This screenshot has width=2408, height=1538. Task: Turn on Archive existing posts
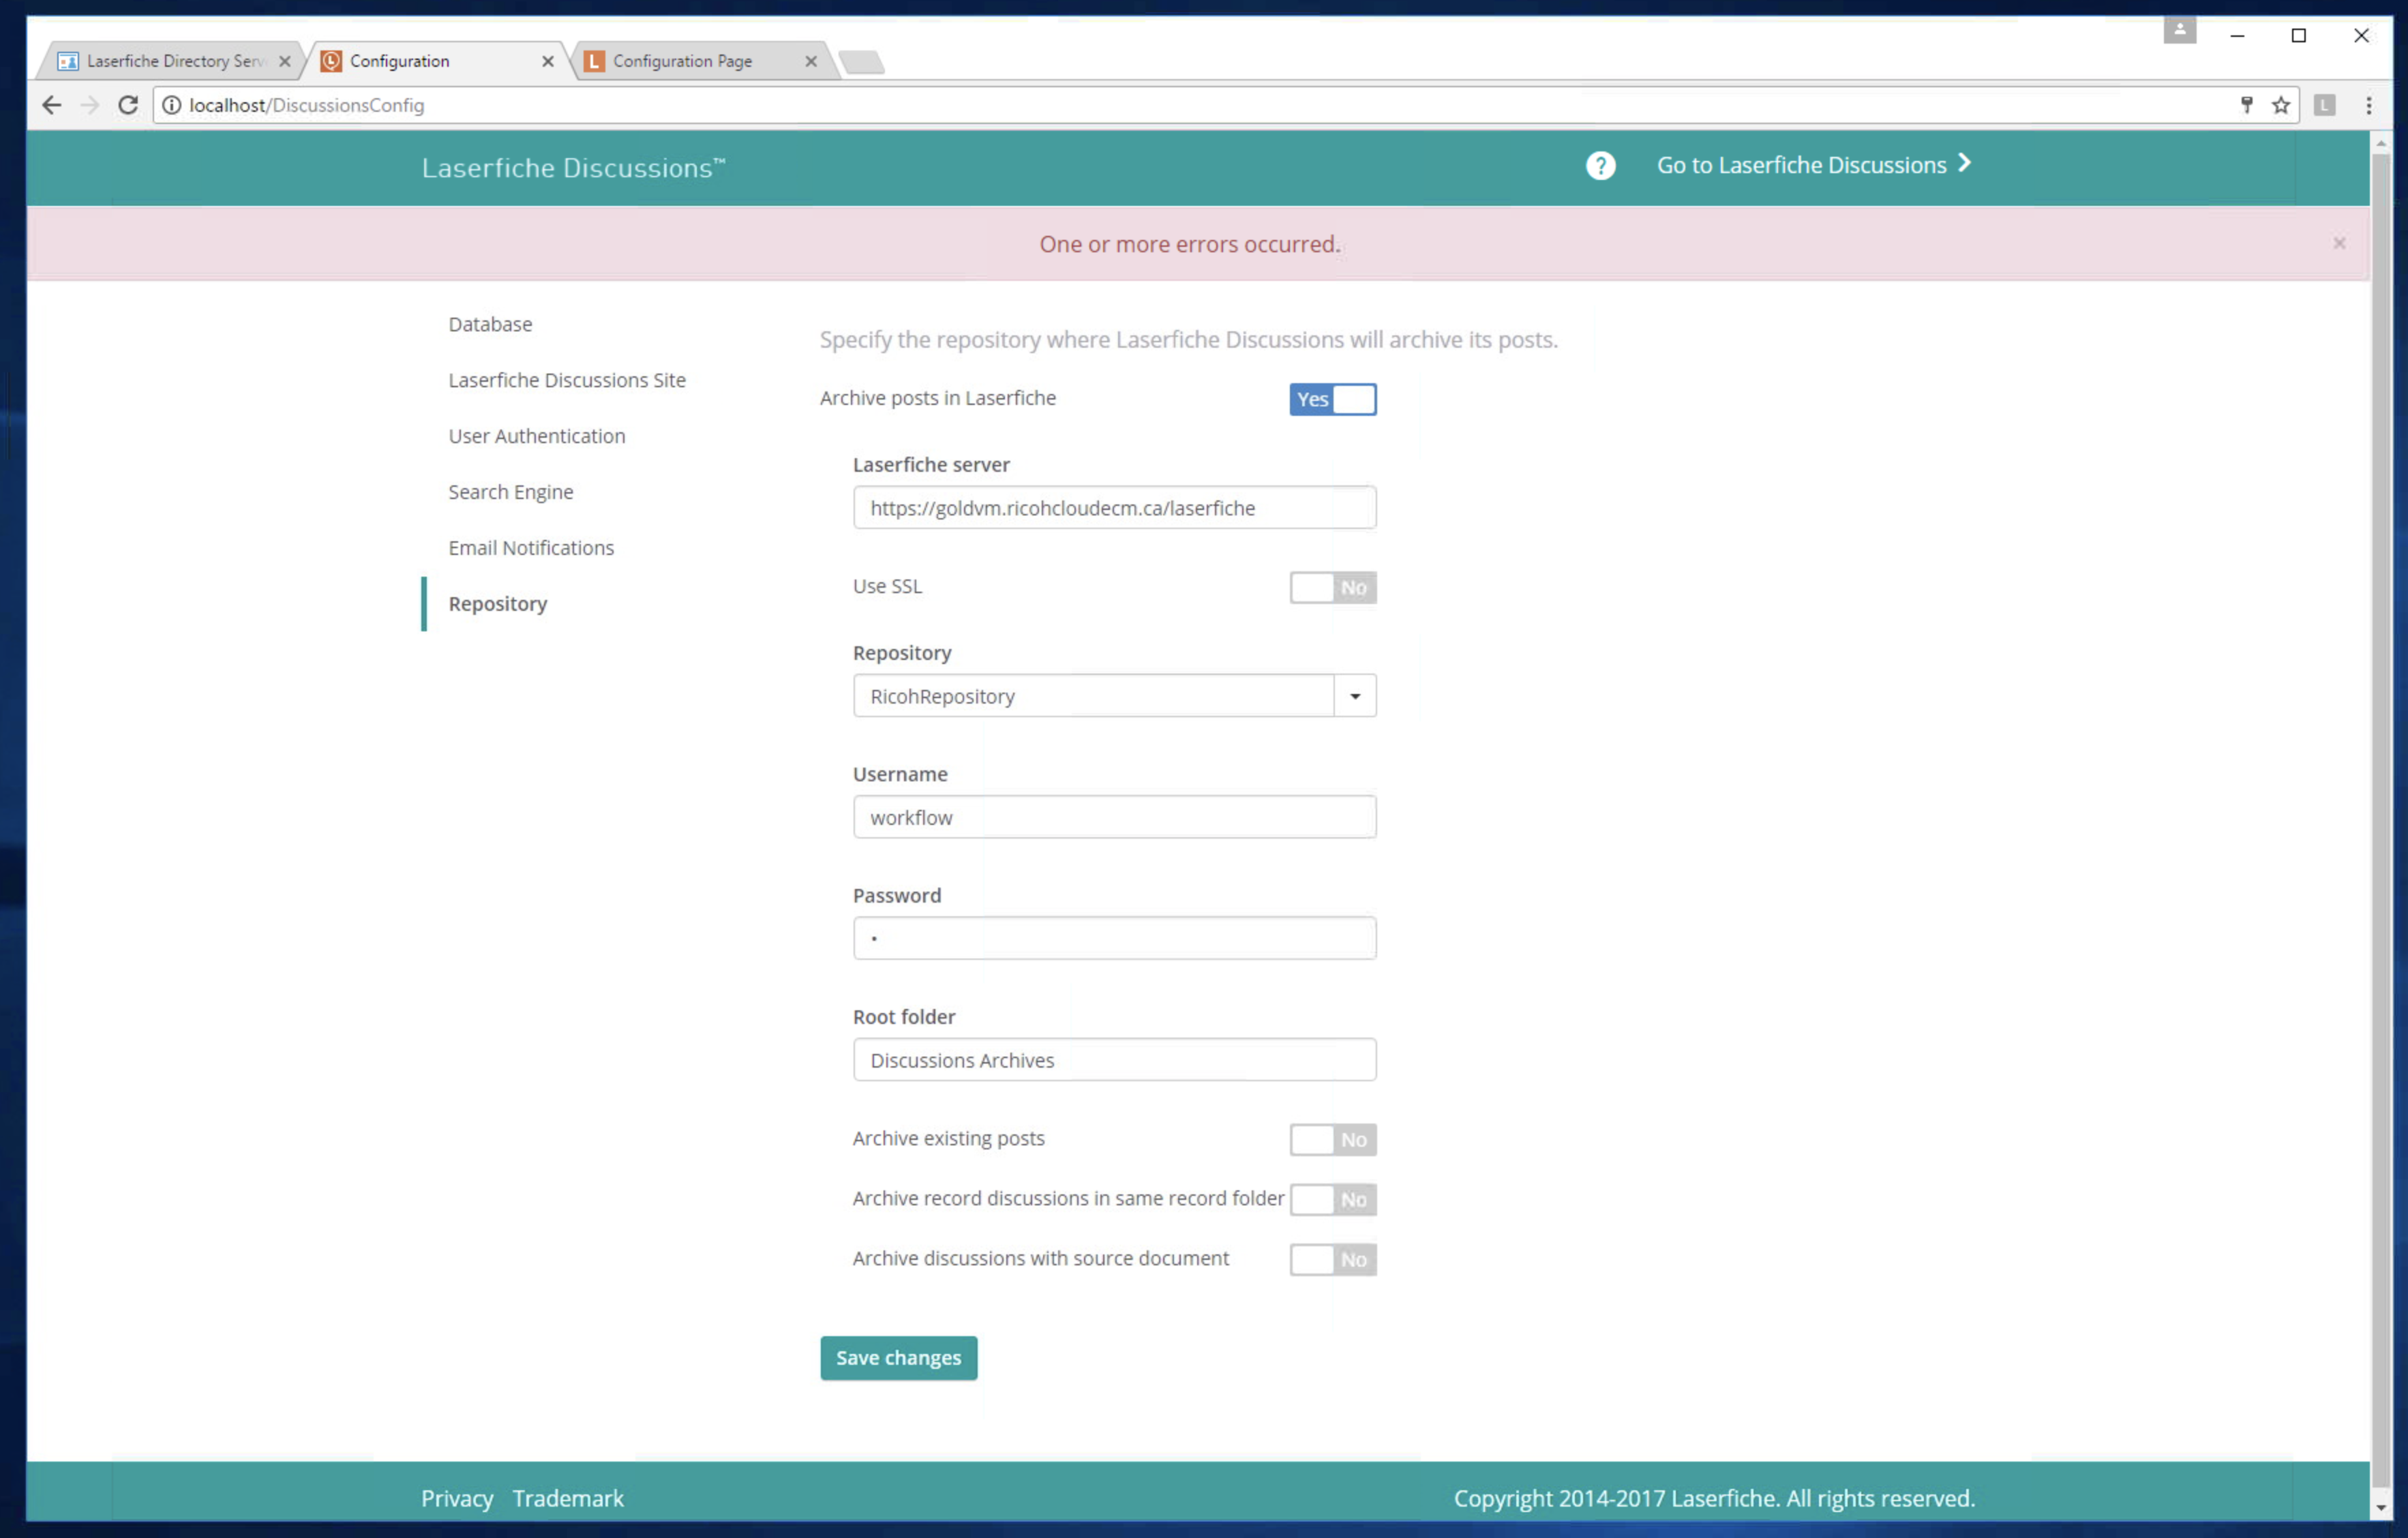coord(1332,1139)
